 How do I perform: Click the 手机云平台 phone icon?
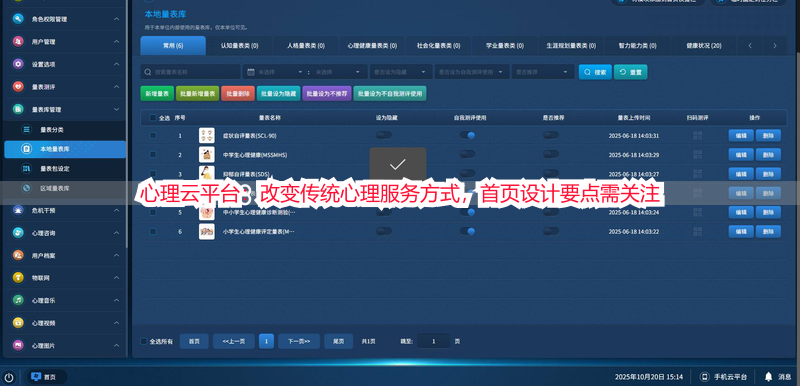[x=705, y=377]
